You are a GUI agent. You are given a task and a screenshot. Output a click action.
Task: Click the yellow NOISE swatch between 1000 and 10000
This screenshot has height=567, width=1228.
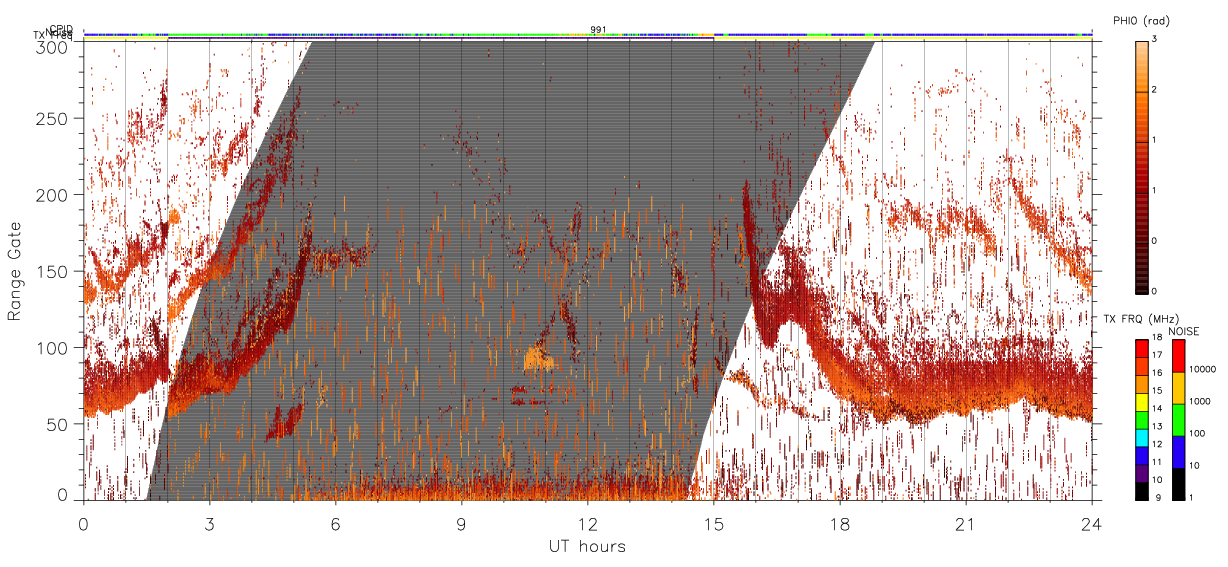pos(1179,388)
